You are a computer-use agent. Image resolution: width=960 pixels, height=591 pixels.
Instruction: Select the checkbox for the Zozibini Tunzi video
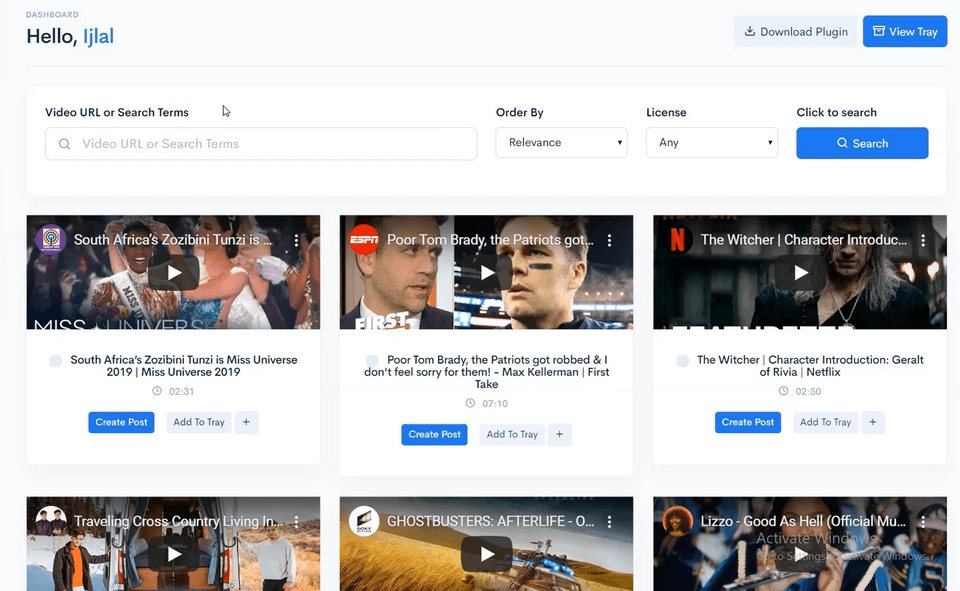tap(55, 360)
